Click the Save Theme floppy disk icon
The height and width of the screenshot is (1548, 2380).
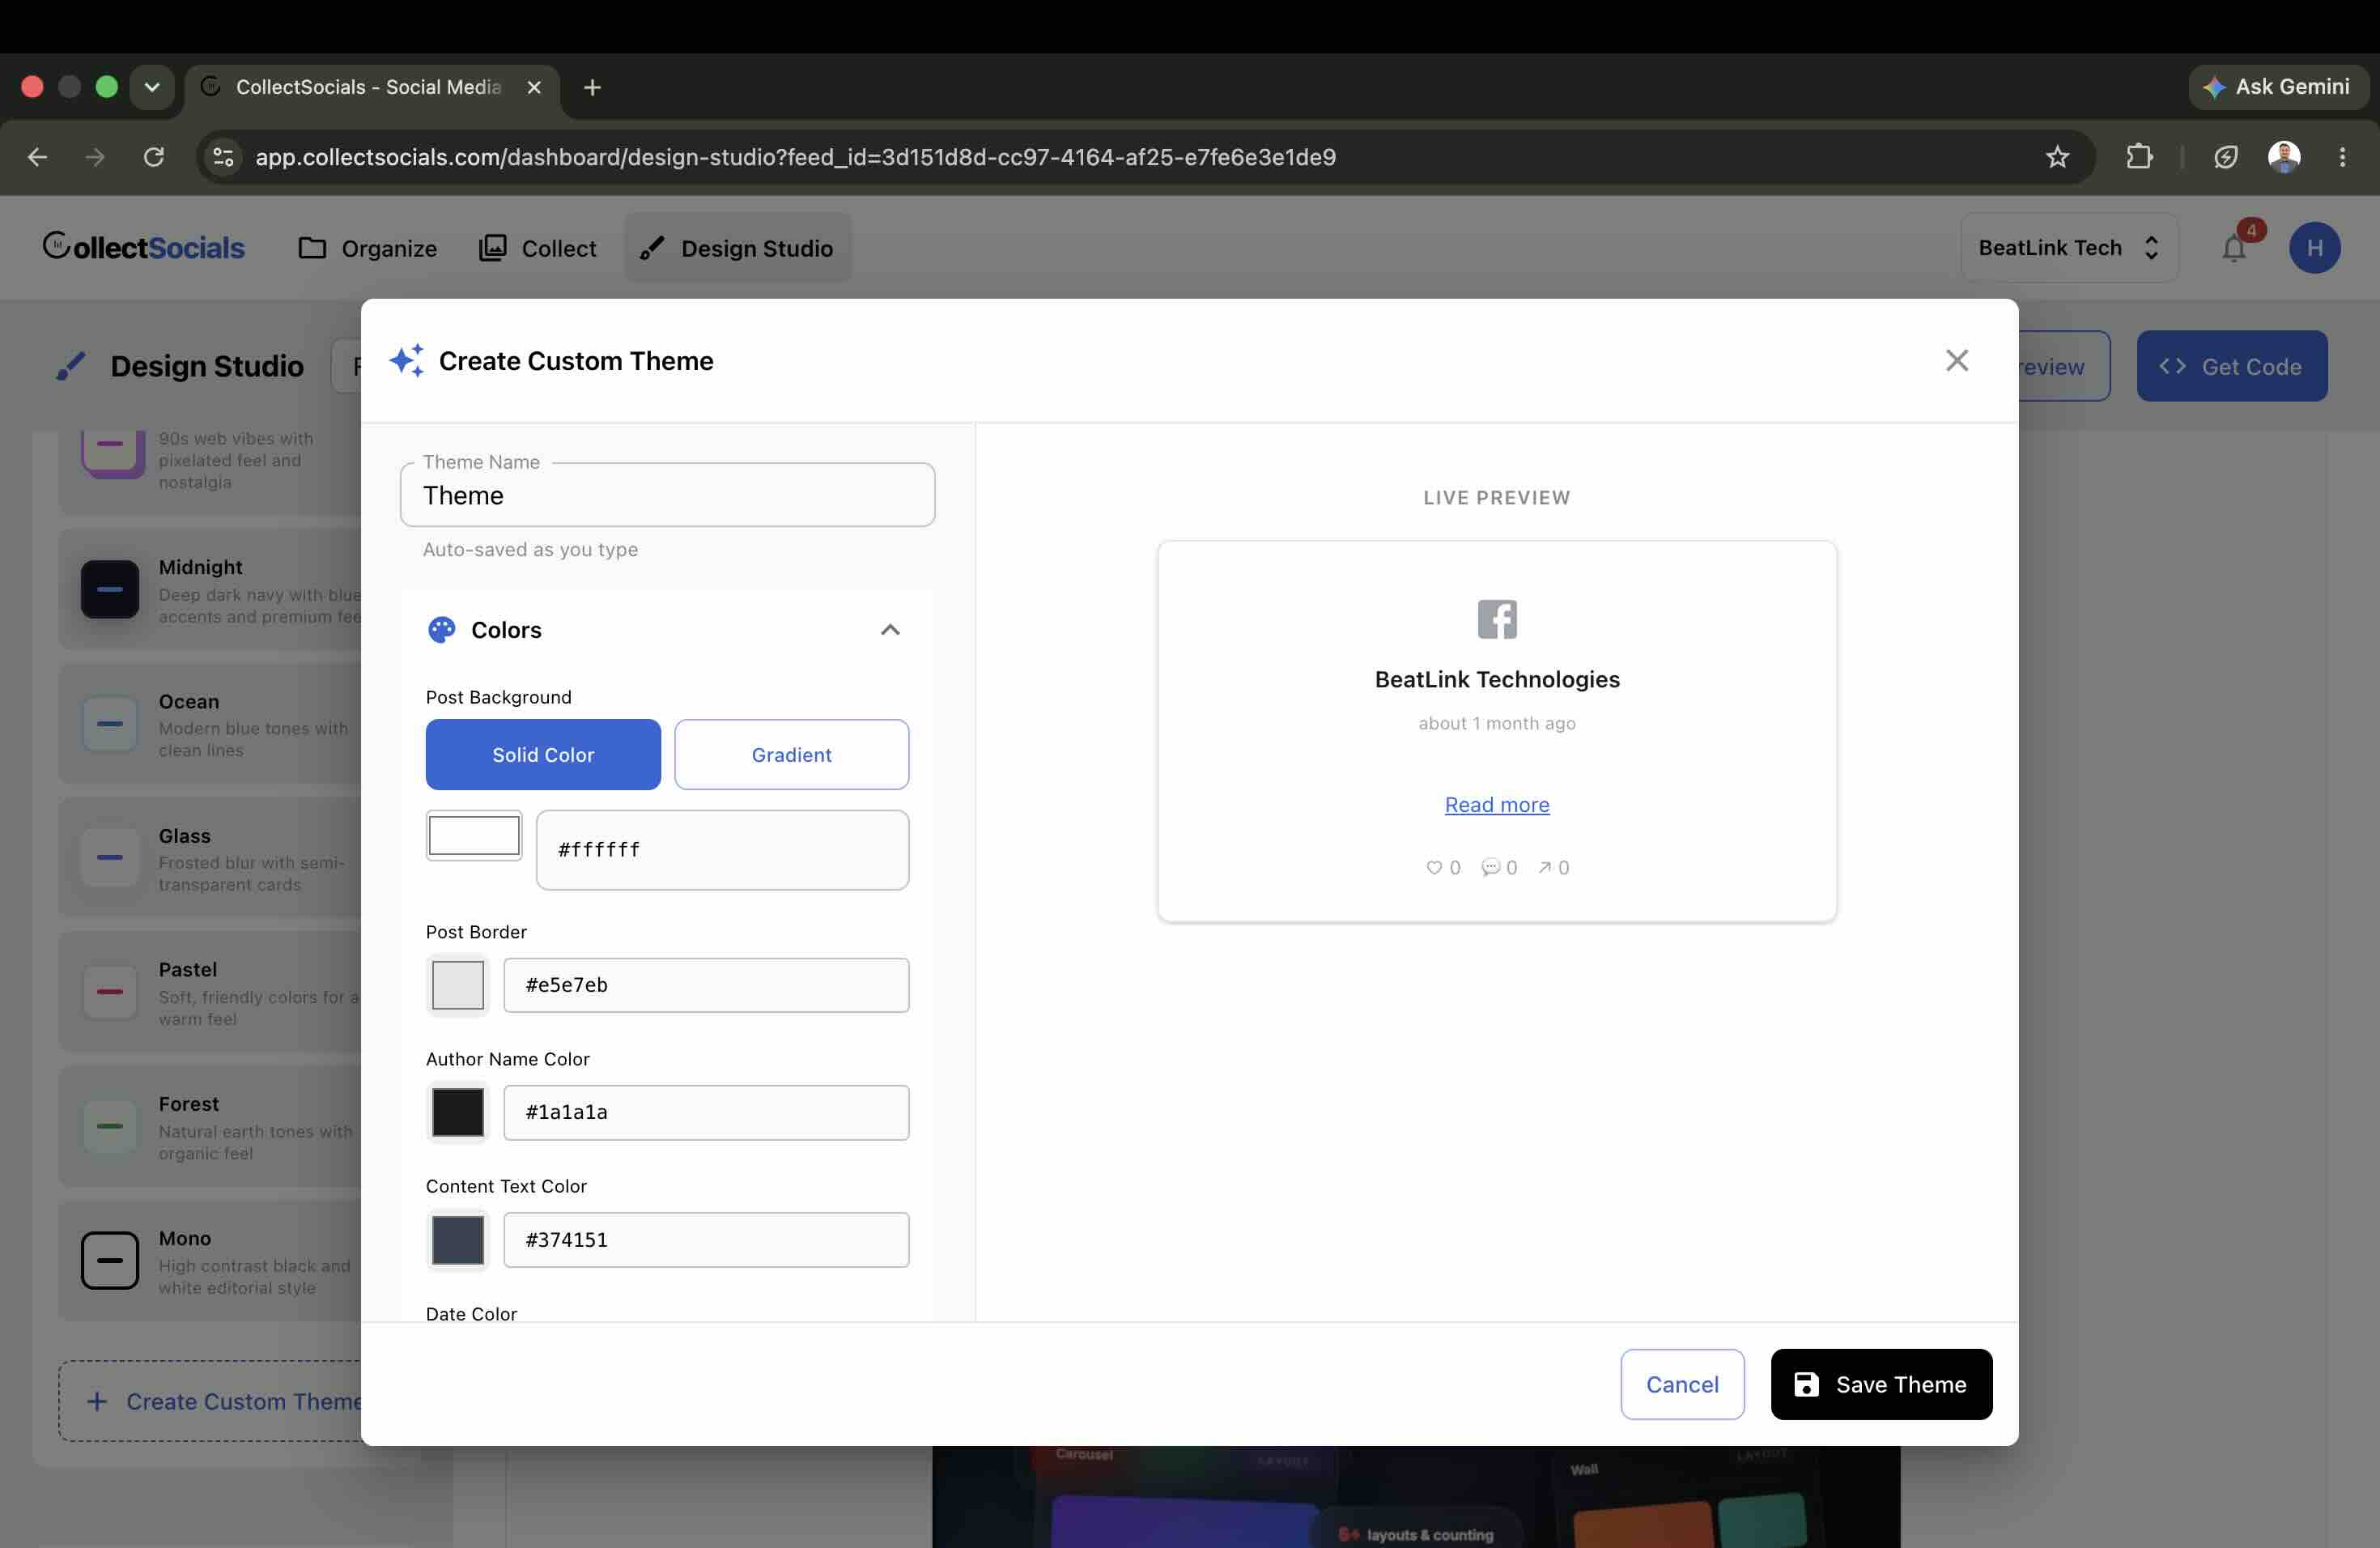coord(1805,1385)
